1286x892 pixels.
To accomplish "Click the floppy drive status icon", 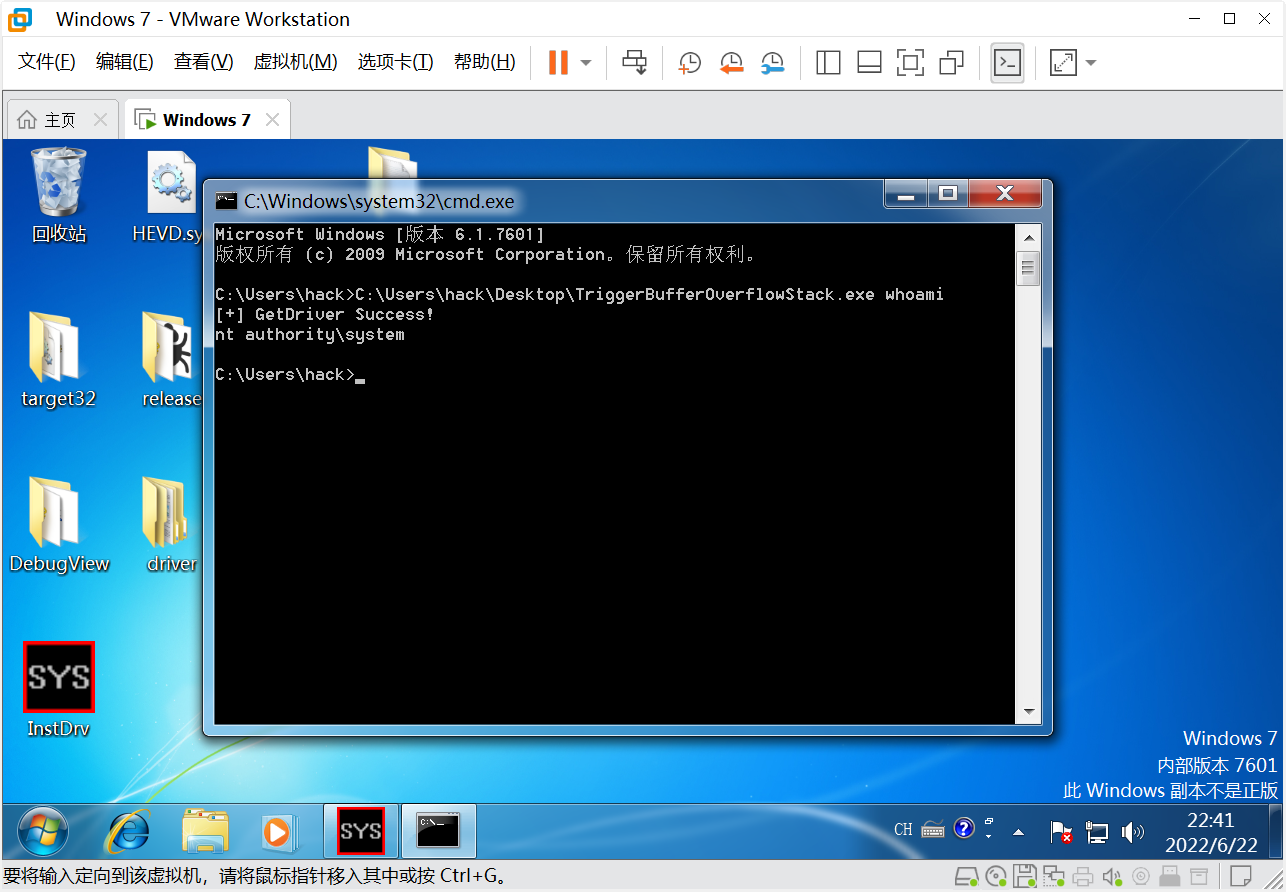I will click(1025, 877).
